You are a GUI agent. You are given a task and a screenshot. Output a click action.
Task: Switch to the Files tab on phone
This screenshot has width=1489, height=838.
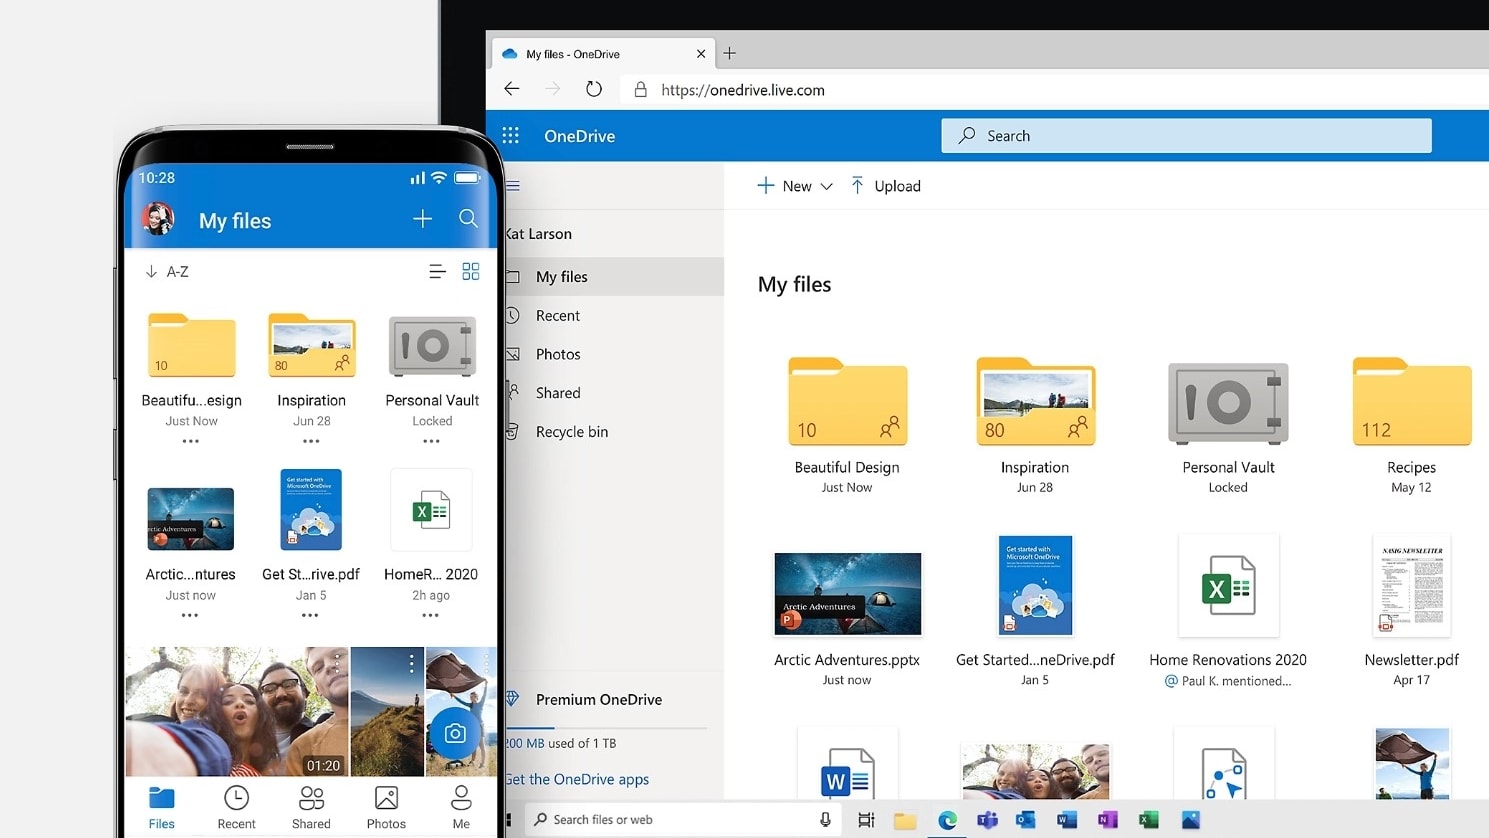coord(161,808)
